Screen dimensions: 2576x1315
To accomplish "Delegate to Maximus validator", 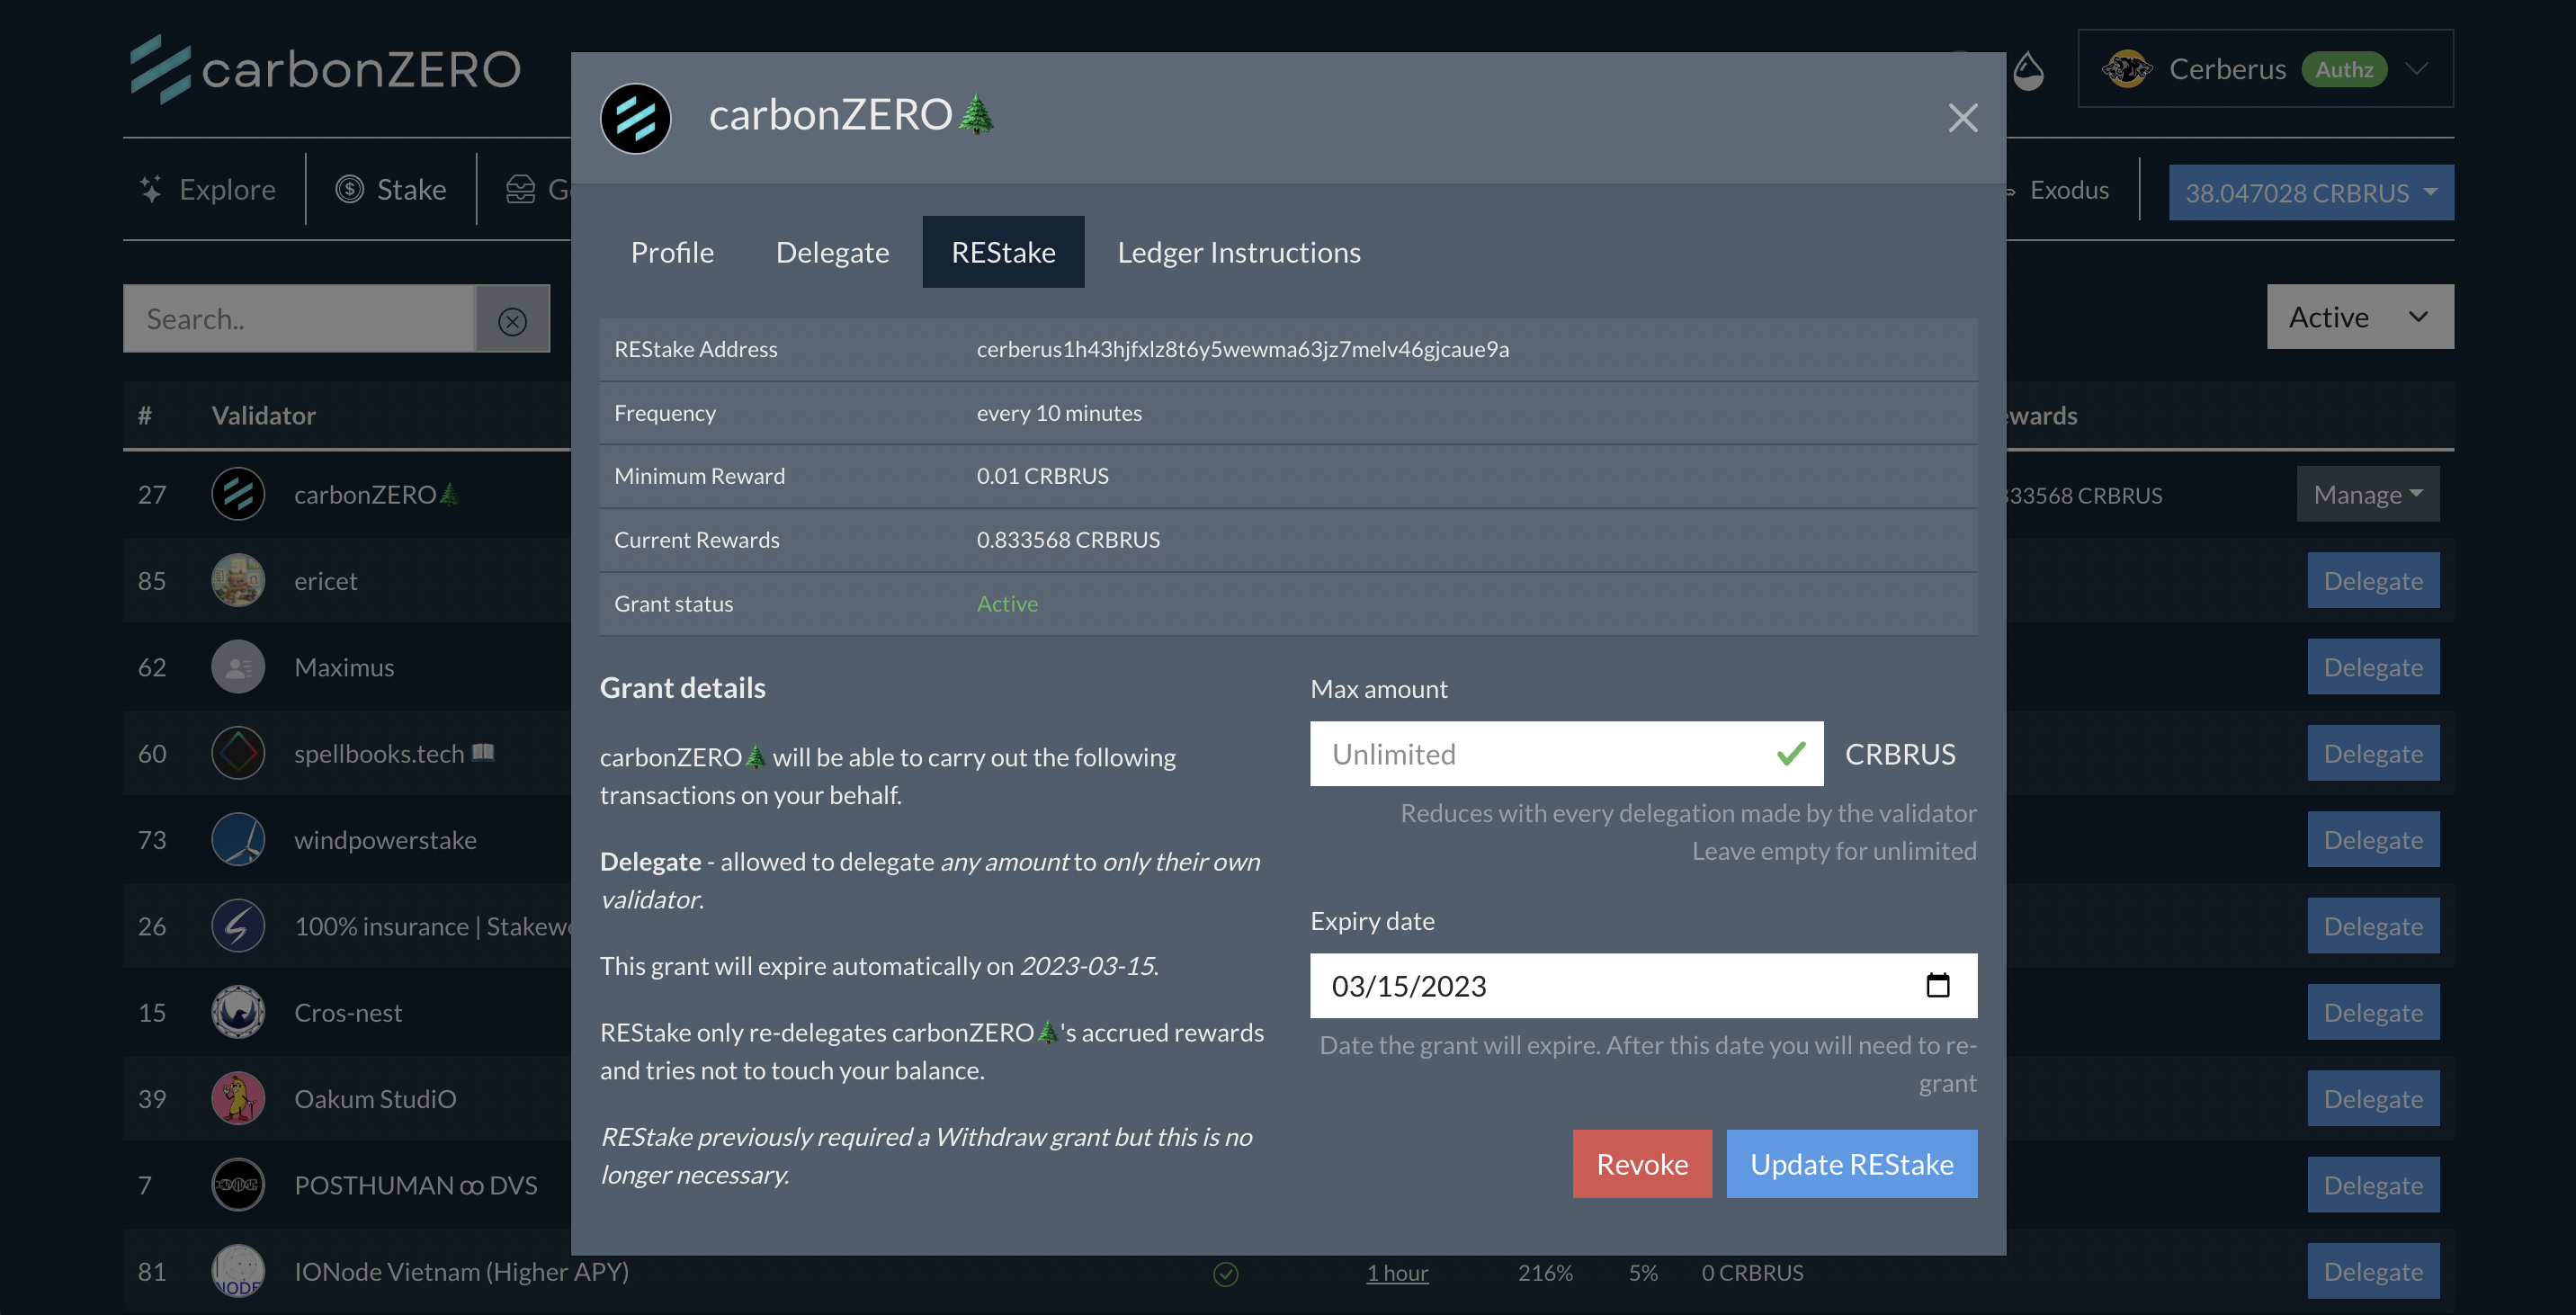I will [2373, 667].
